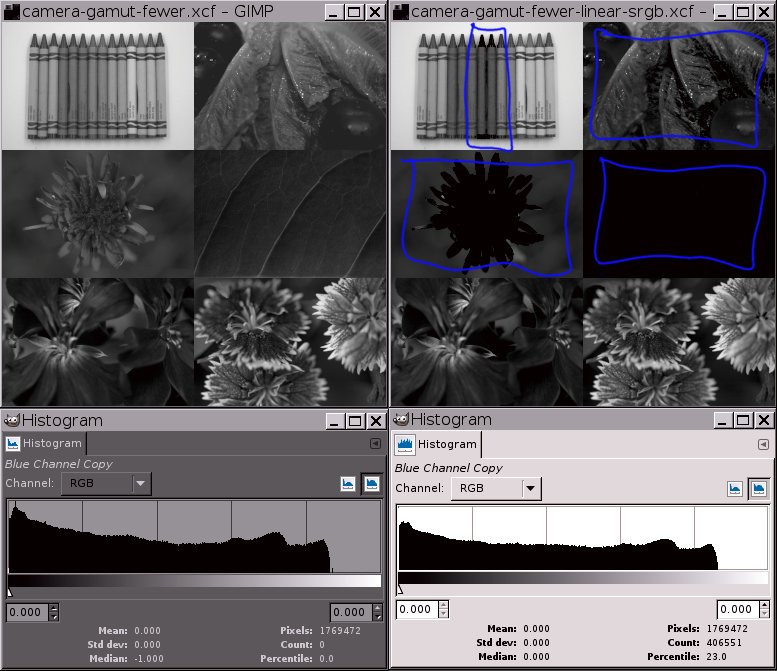This screenshot has width=777, height=671.
Task: Minimize the camera-gamut-fewer-linear-srgb.xcf window
Action: tap(722, 12)
